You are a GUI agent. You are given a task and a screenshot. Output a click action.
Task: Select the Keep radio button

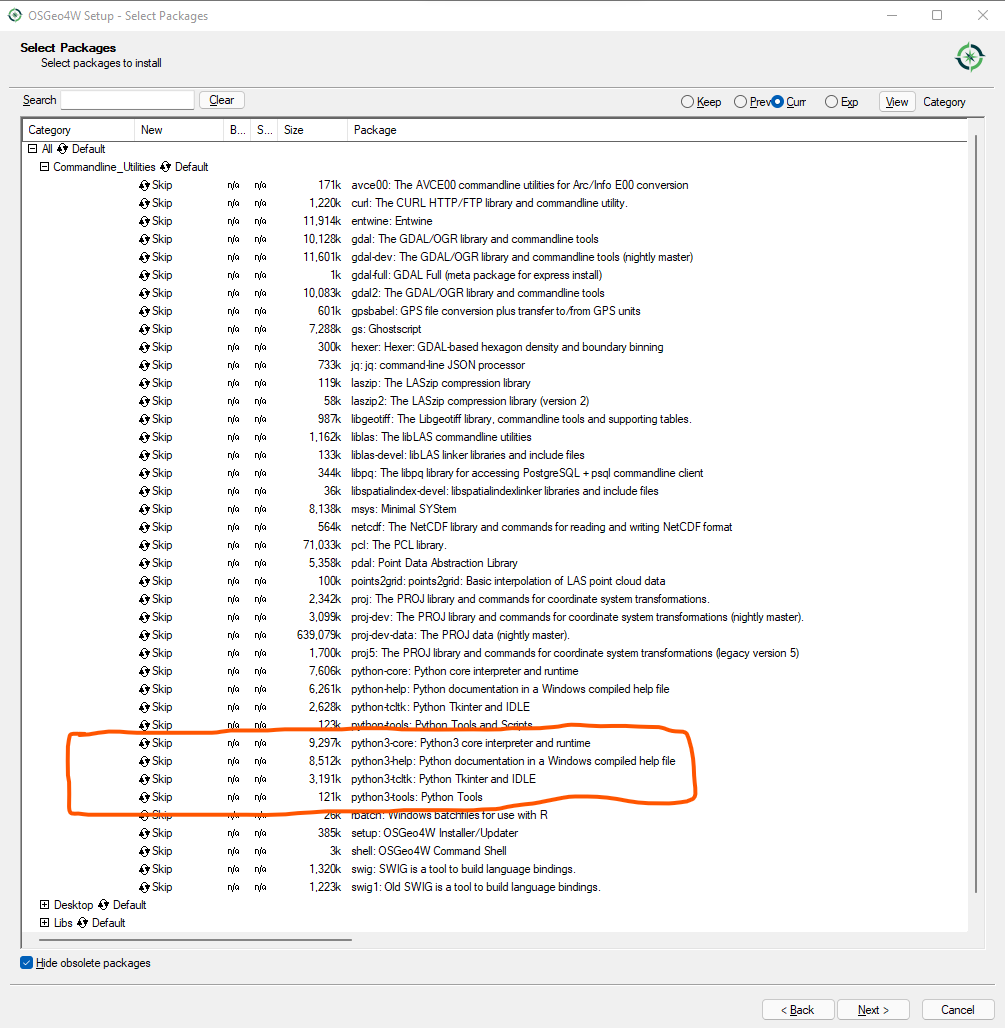(x=687, y=102)
